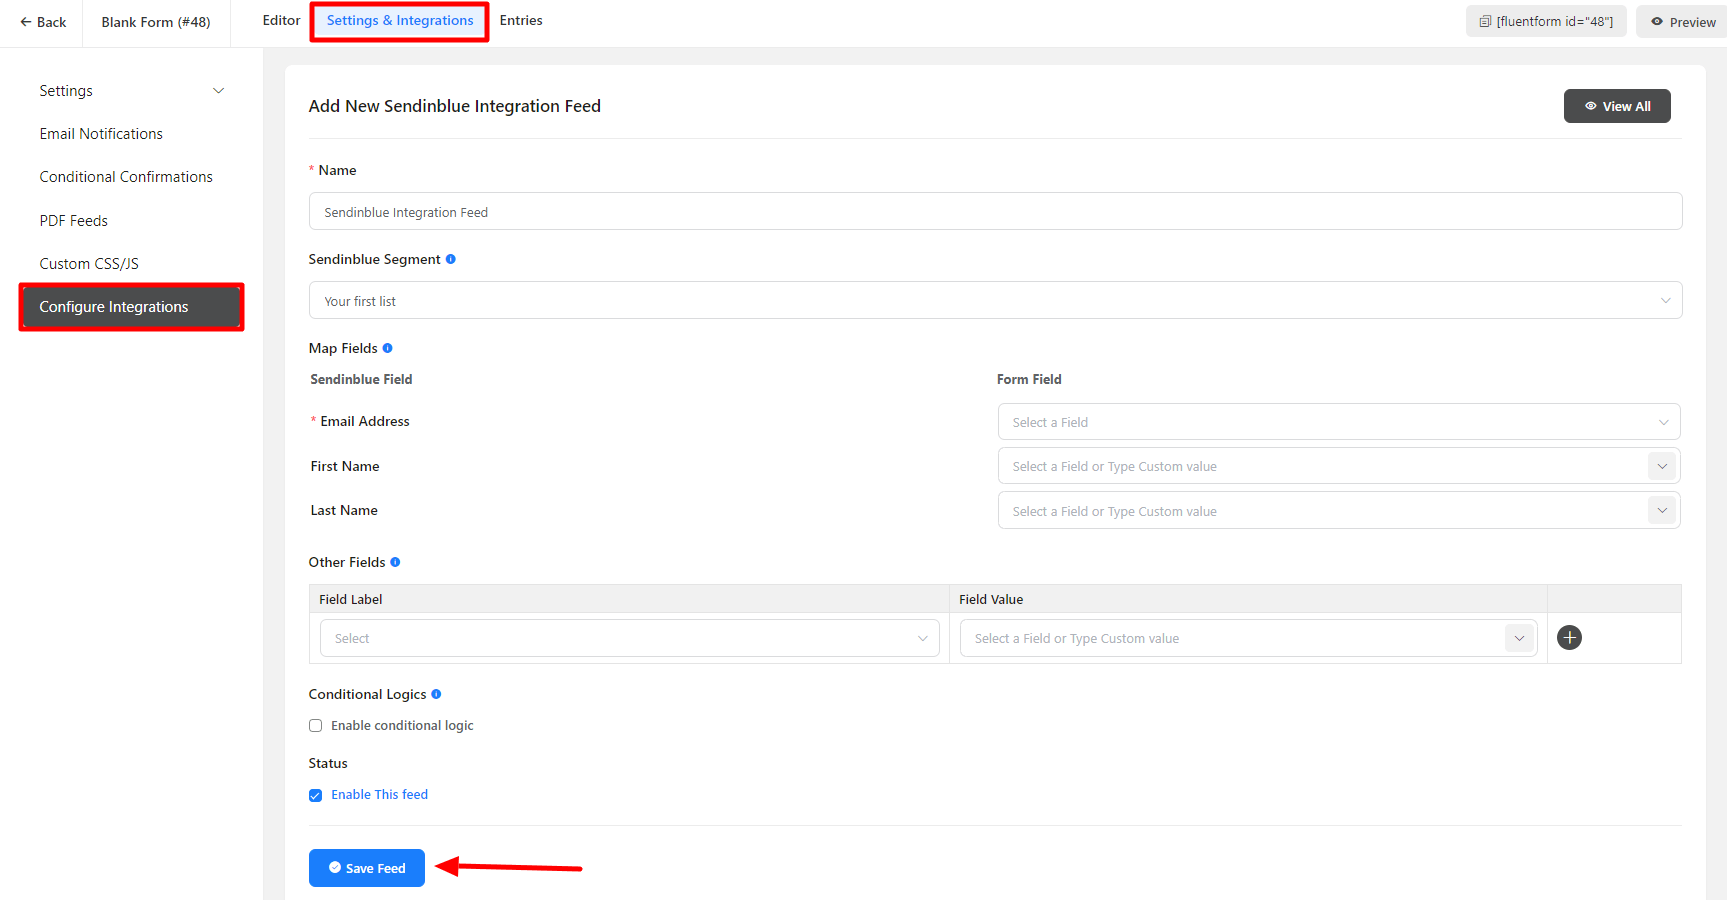Click the Save Feed button
The height and width of the screenshot is (900, 1727).
coord(367,868)
